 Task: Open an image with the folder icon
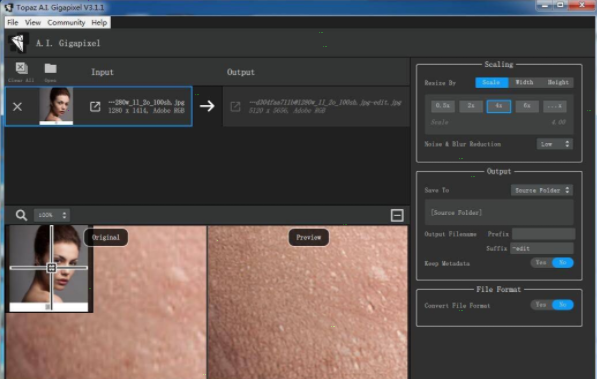50,69
